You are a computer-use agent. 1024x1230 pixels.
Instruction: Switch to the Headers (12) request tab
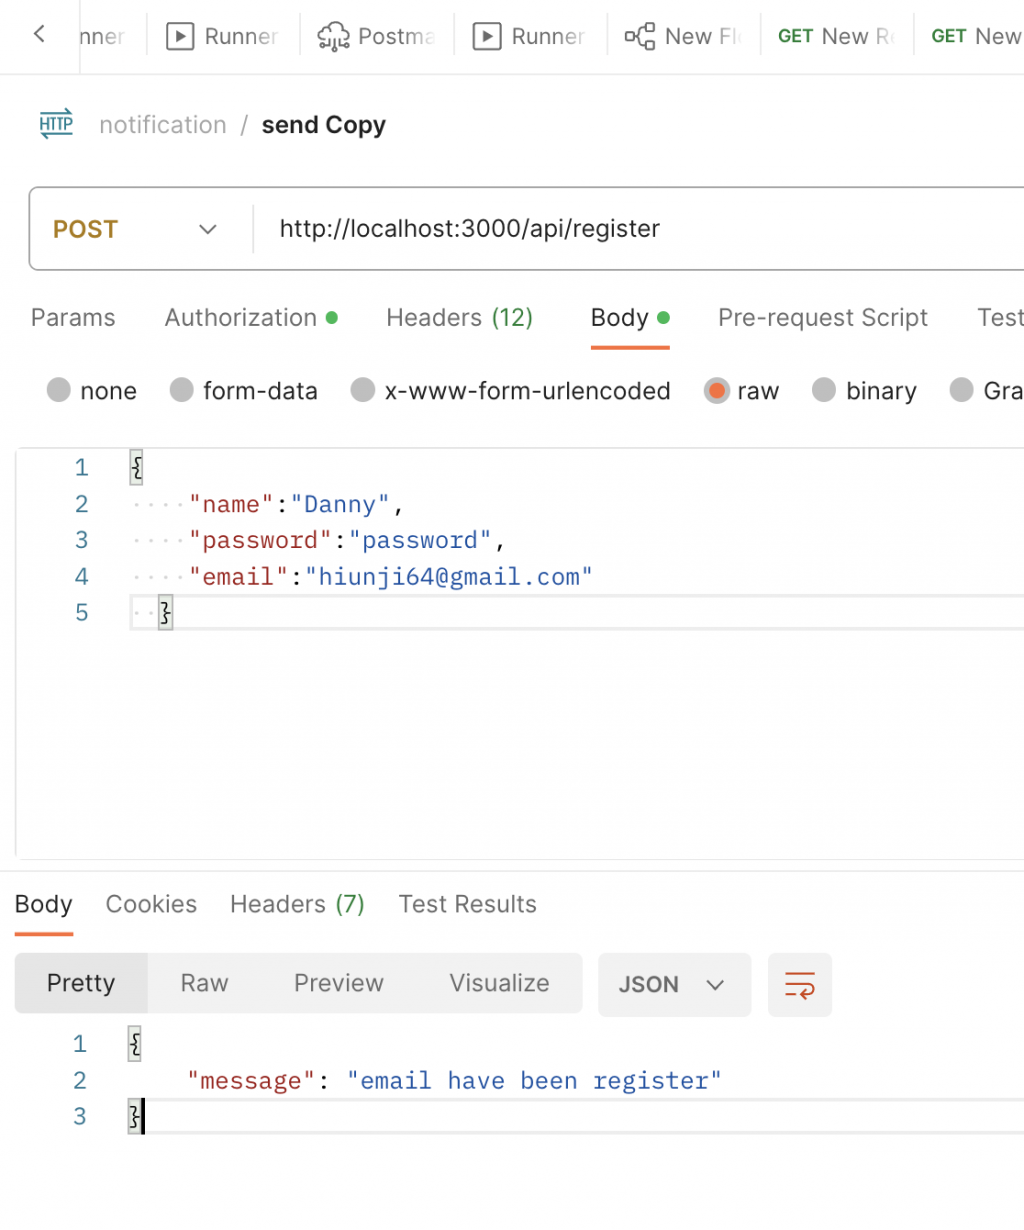(459, 318)
